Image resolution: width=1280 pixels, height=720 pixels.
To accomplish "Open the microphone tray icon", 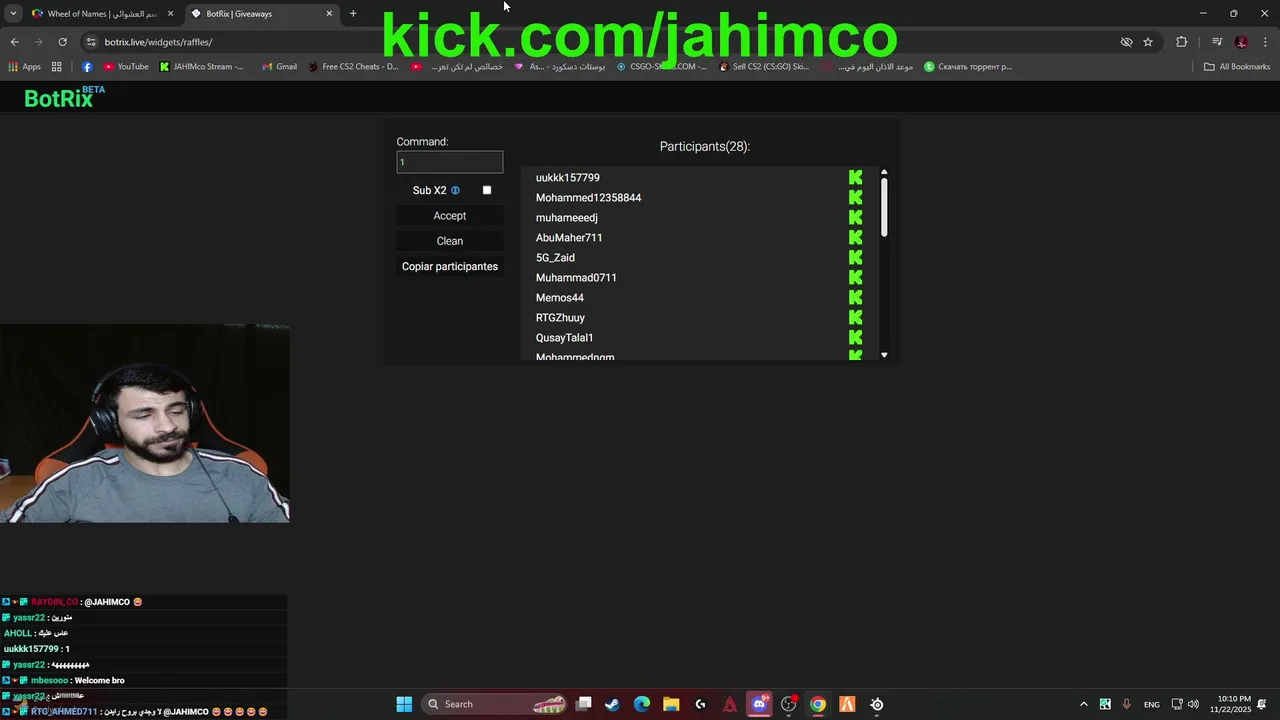I will [x=1127, y=704].
